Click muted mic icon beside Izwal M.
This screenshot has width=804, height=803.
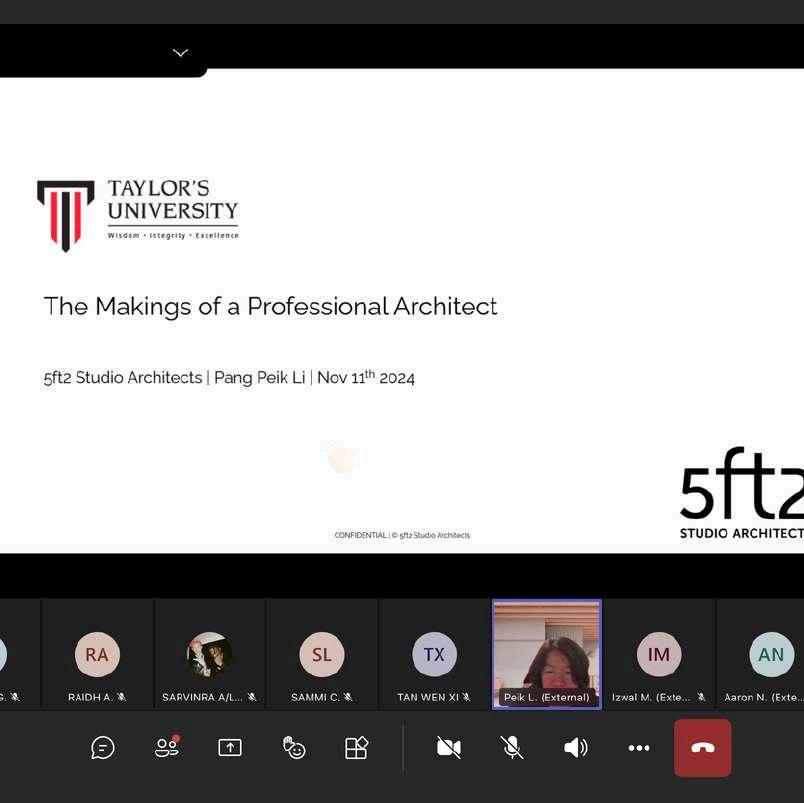coord(701,697)
